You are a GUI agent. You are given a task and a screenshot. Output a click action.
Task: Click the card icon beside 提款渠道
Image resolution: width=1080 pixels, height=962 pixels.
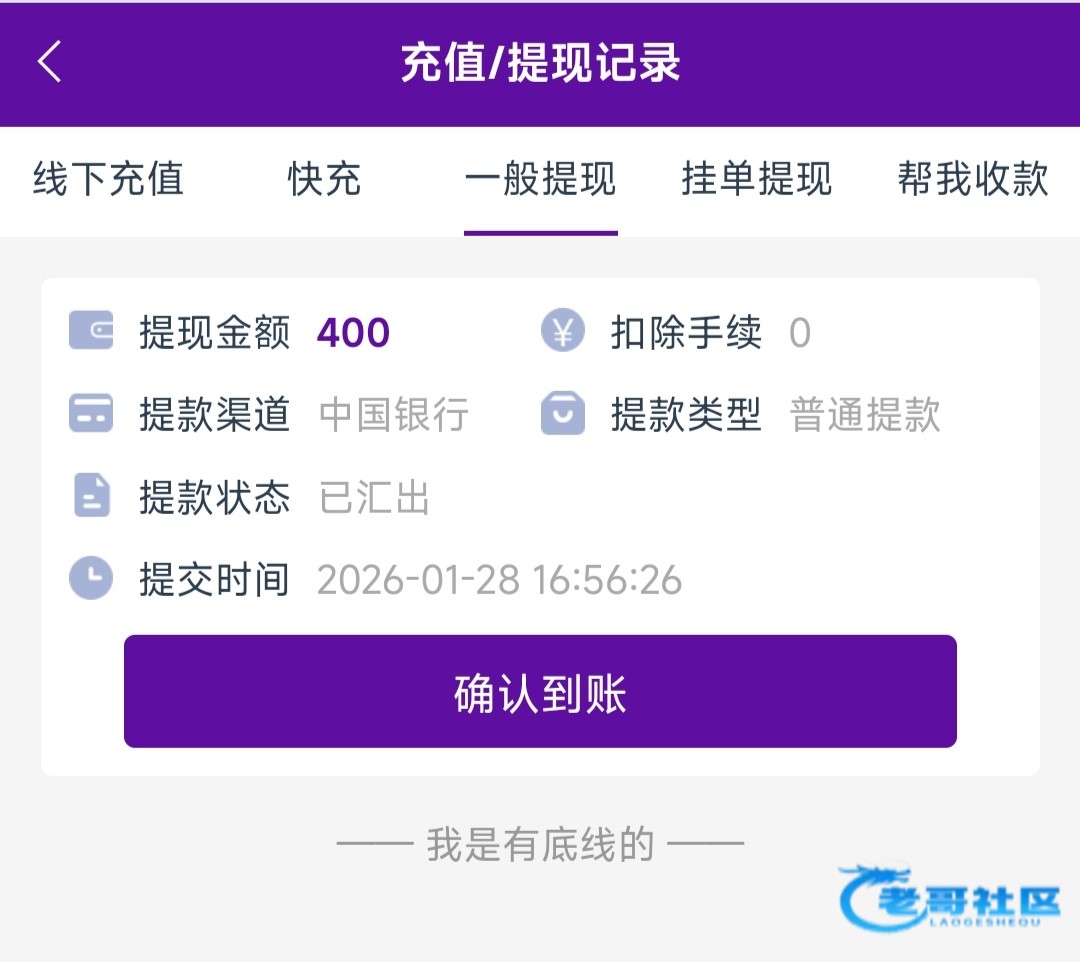tap(91, 413)
